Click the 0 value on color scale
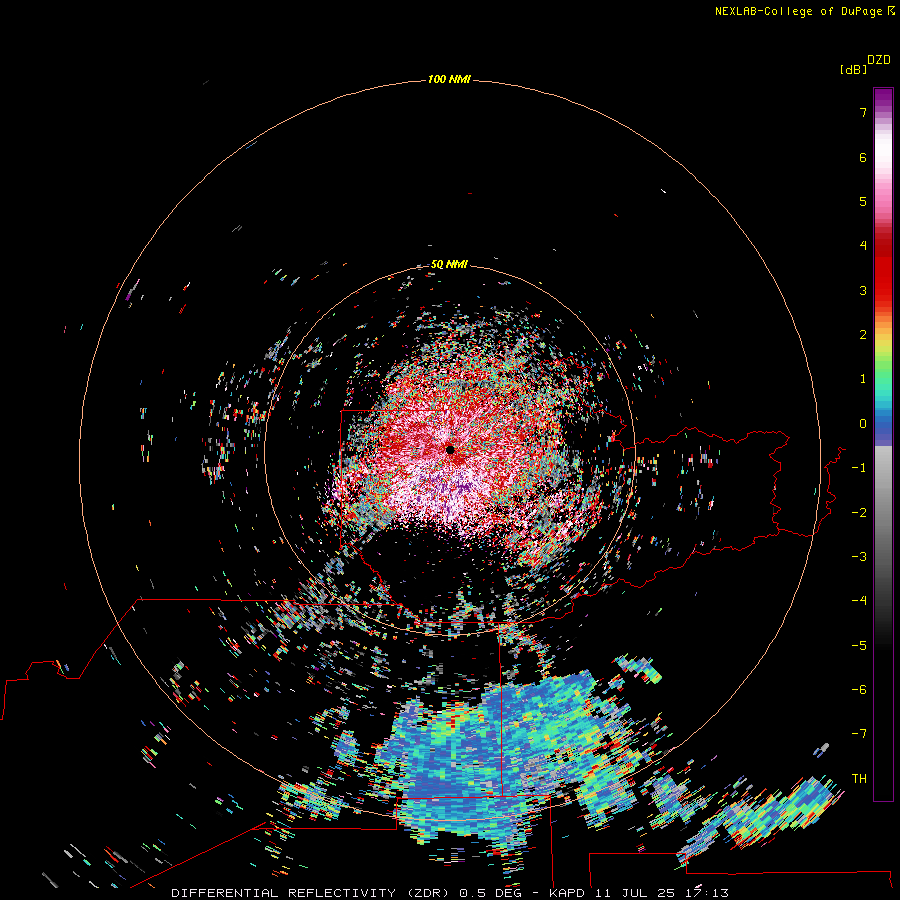The height and width of the screenshot is (900, 900). (x=863, y=424)
